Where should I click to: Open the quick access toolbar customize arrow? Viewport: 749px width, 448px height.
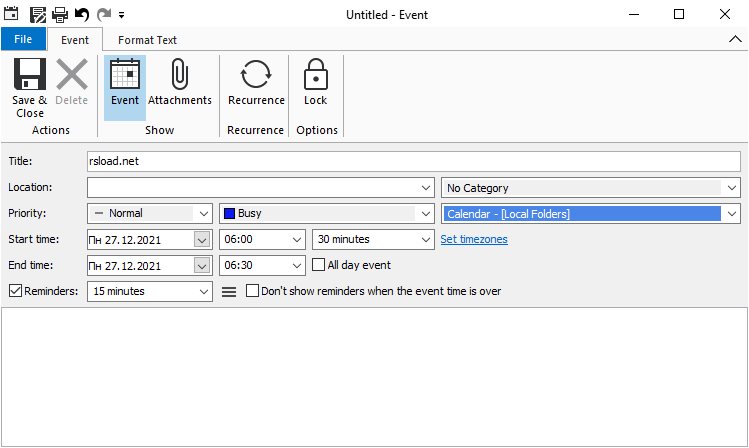121,15
